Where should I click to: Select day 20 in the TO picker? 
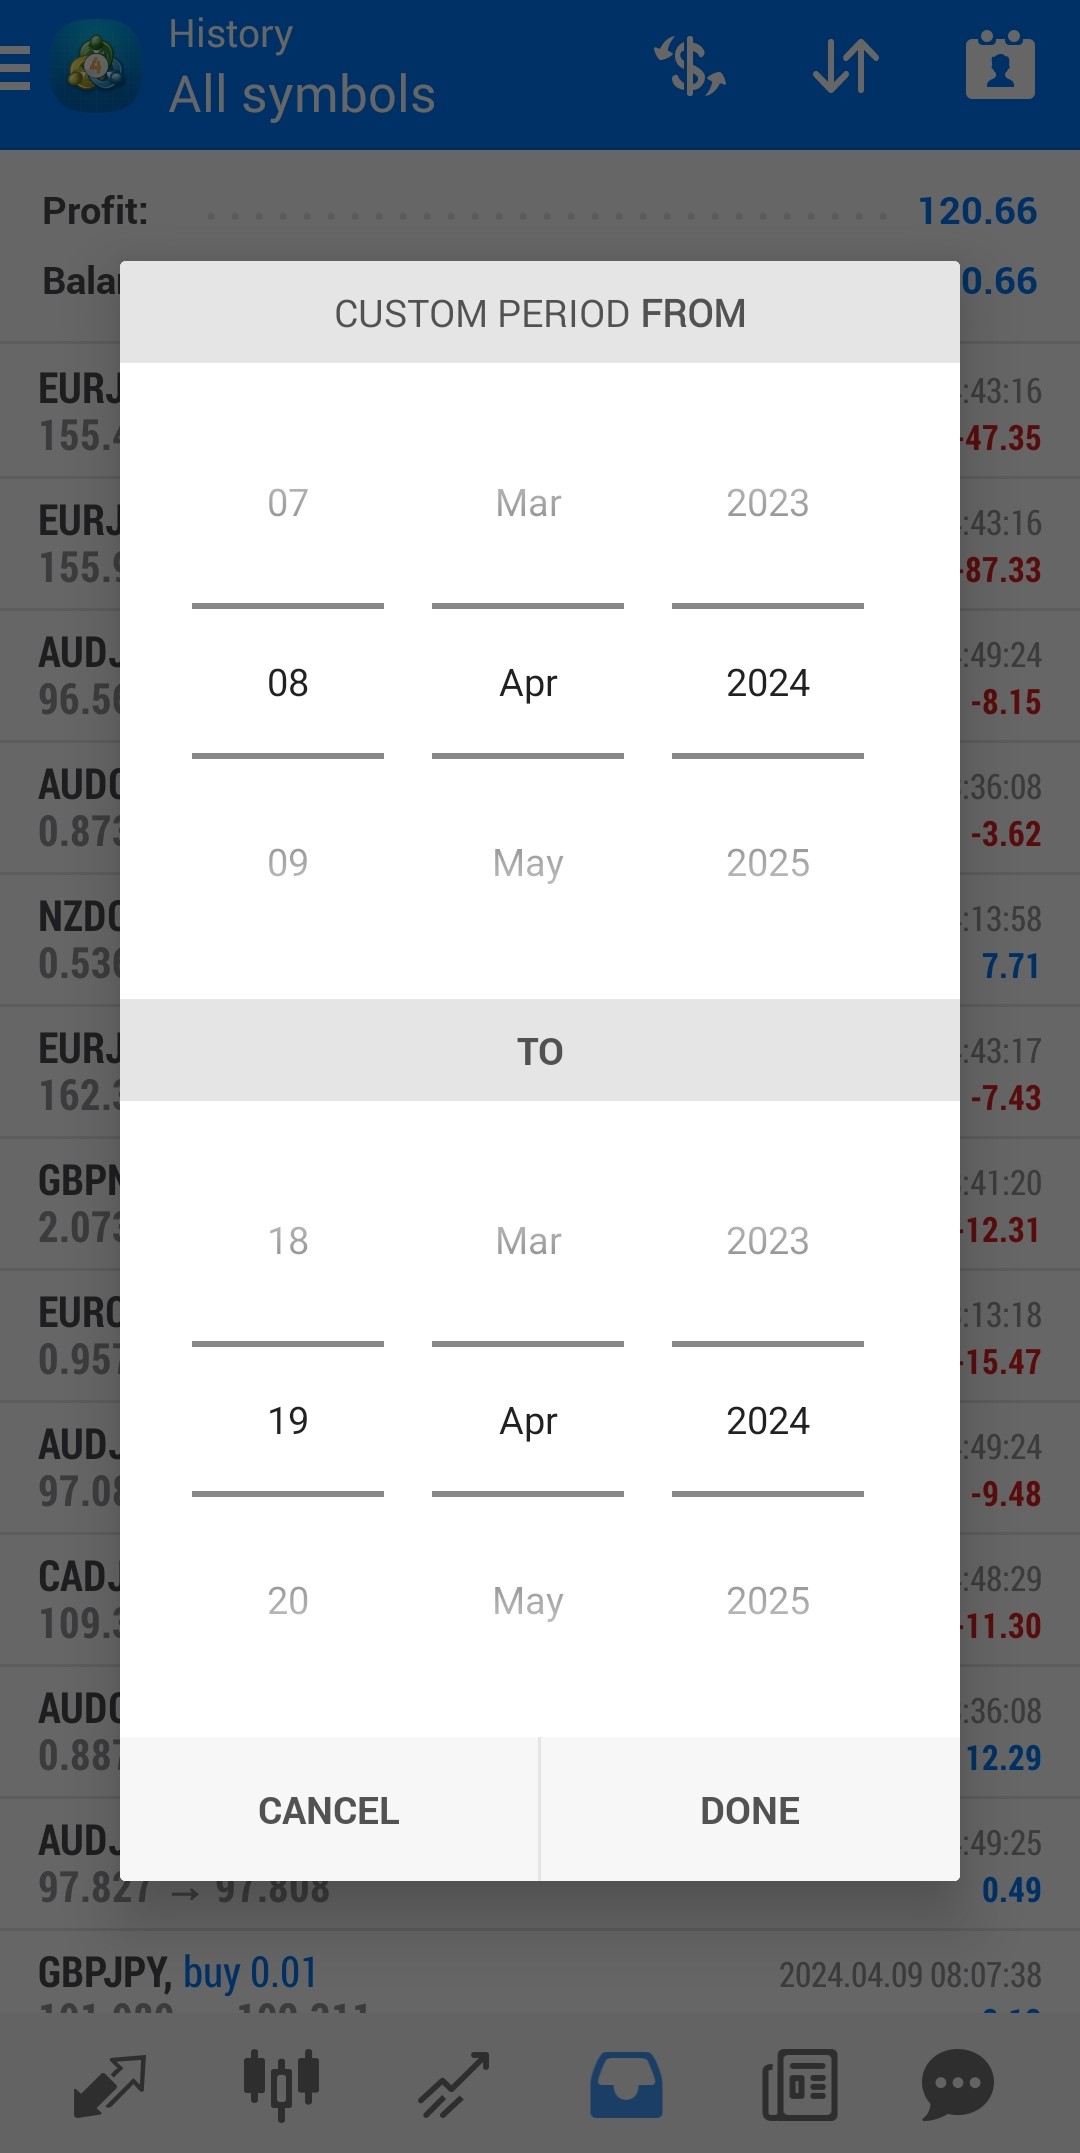click(x=288, y=1601)
